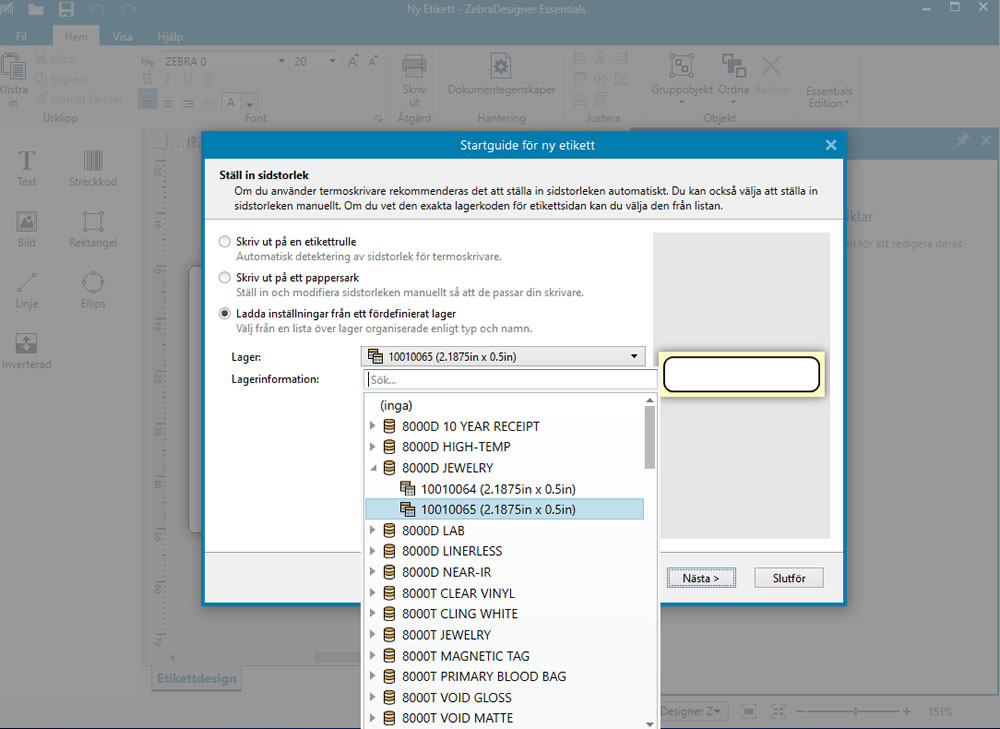
Task: Click the stock list vertical scrollbar thumb
Action: point(649,438)
